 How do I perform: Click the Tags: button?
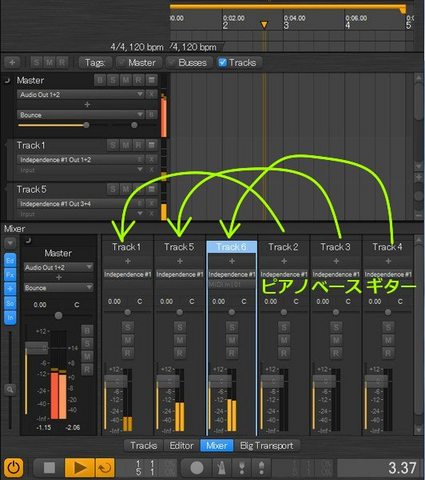(x=95, y=62)
